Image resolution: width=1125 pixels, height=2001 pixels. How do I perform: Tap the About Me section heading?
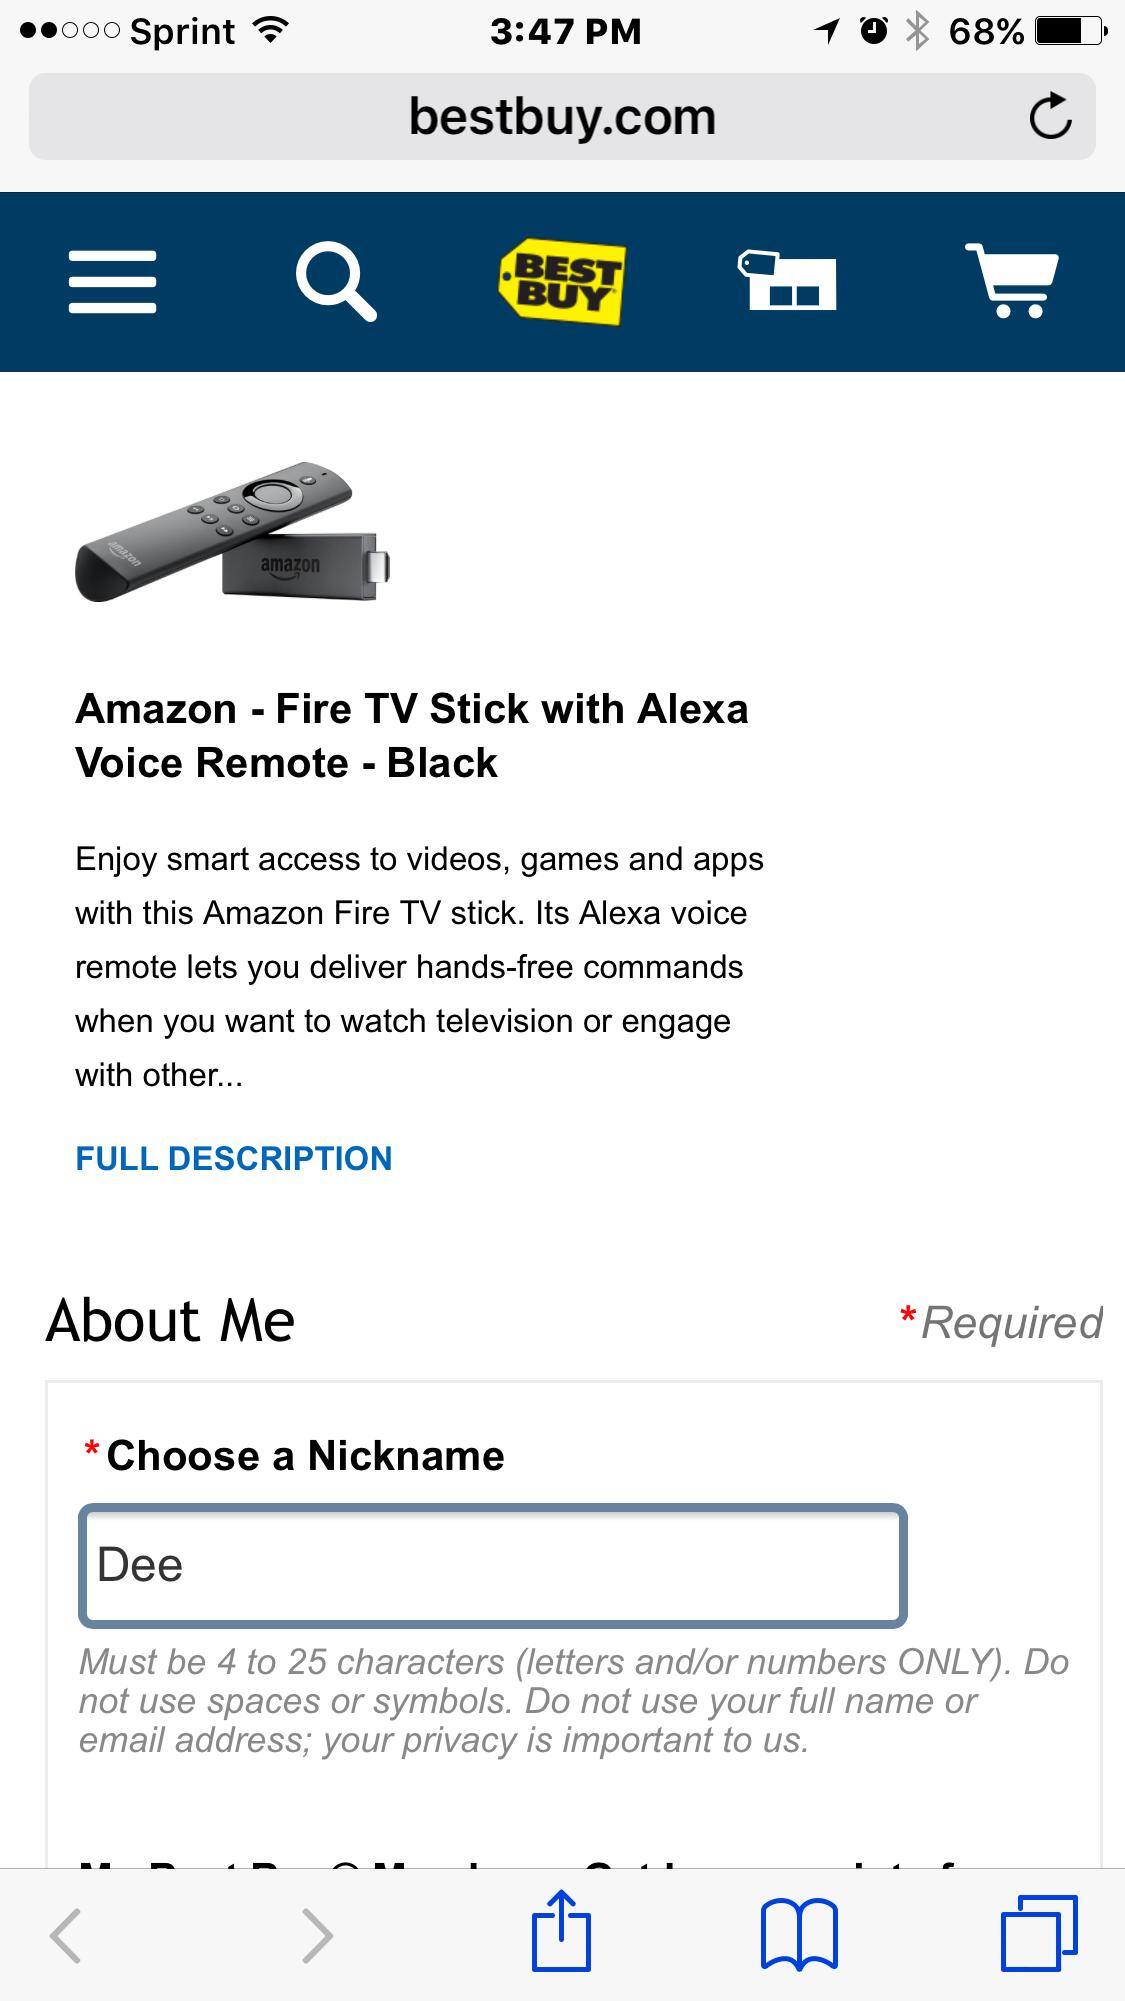(169, 1320)
